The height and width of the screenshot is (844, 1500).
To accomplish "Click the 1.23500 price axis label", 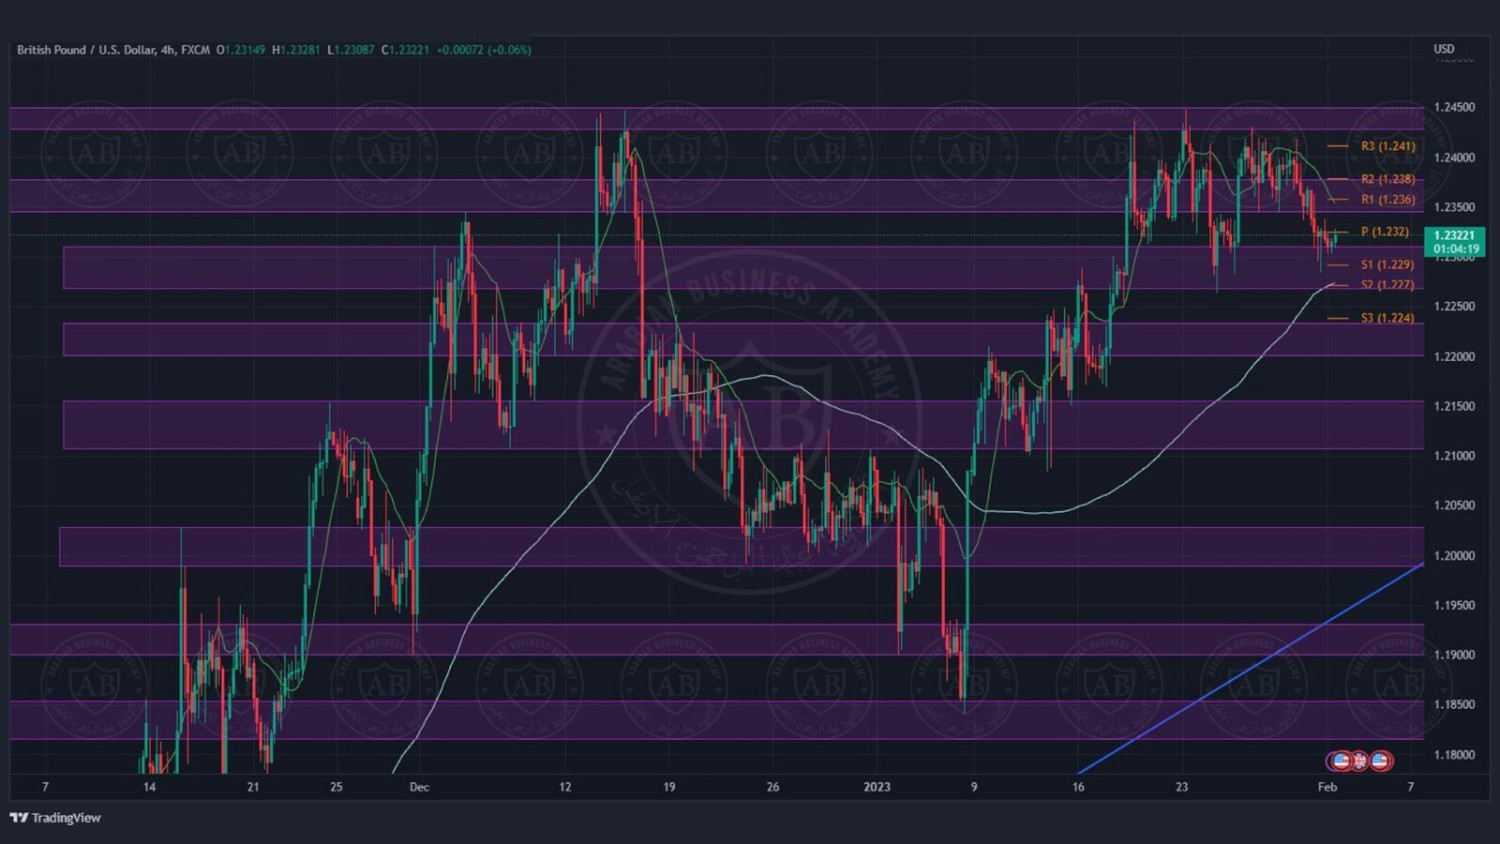I will (1454, 207).
